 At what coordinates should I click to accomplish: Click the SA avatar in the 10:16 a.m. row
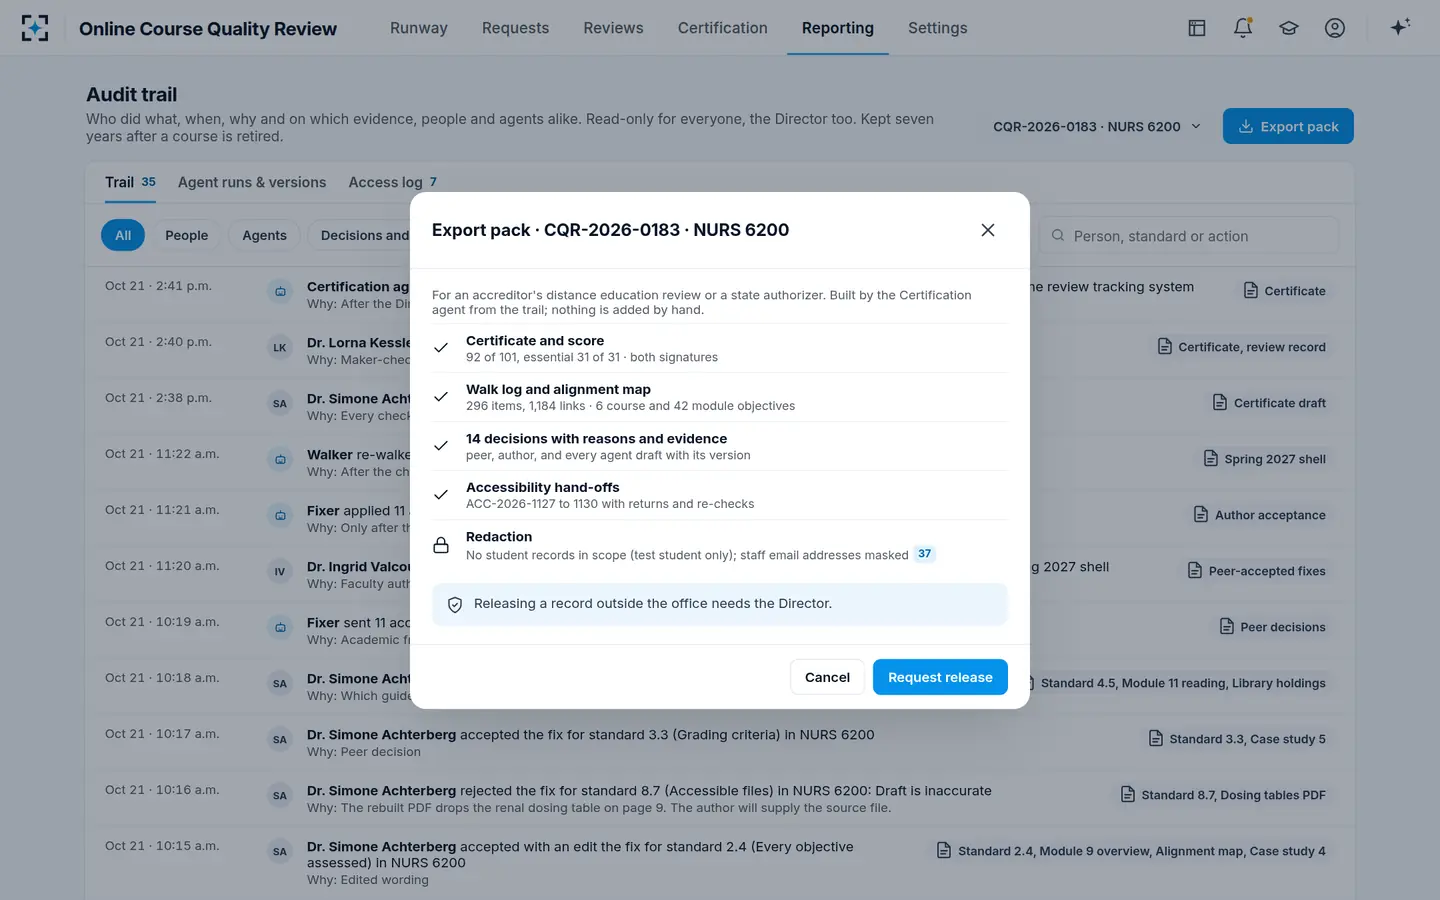(280, 796)
